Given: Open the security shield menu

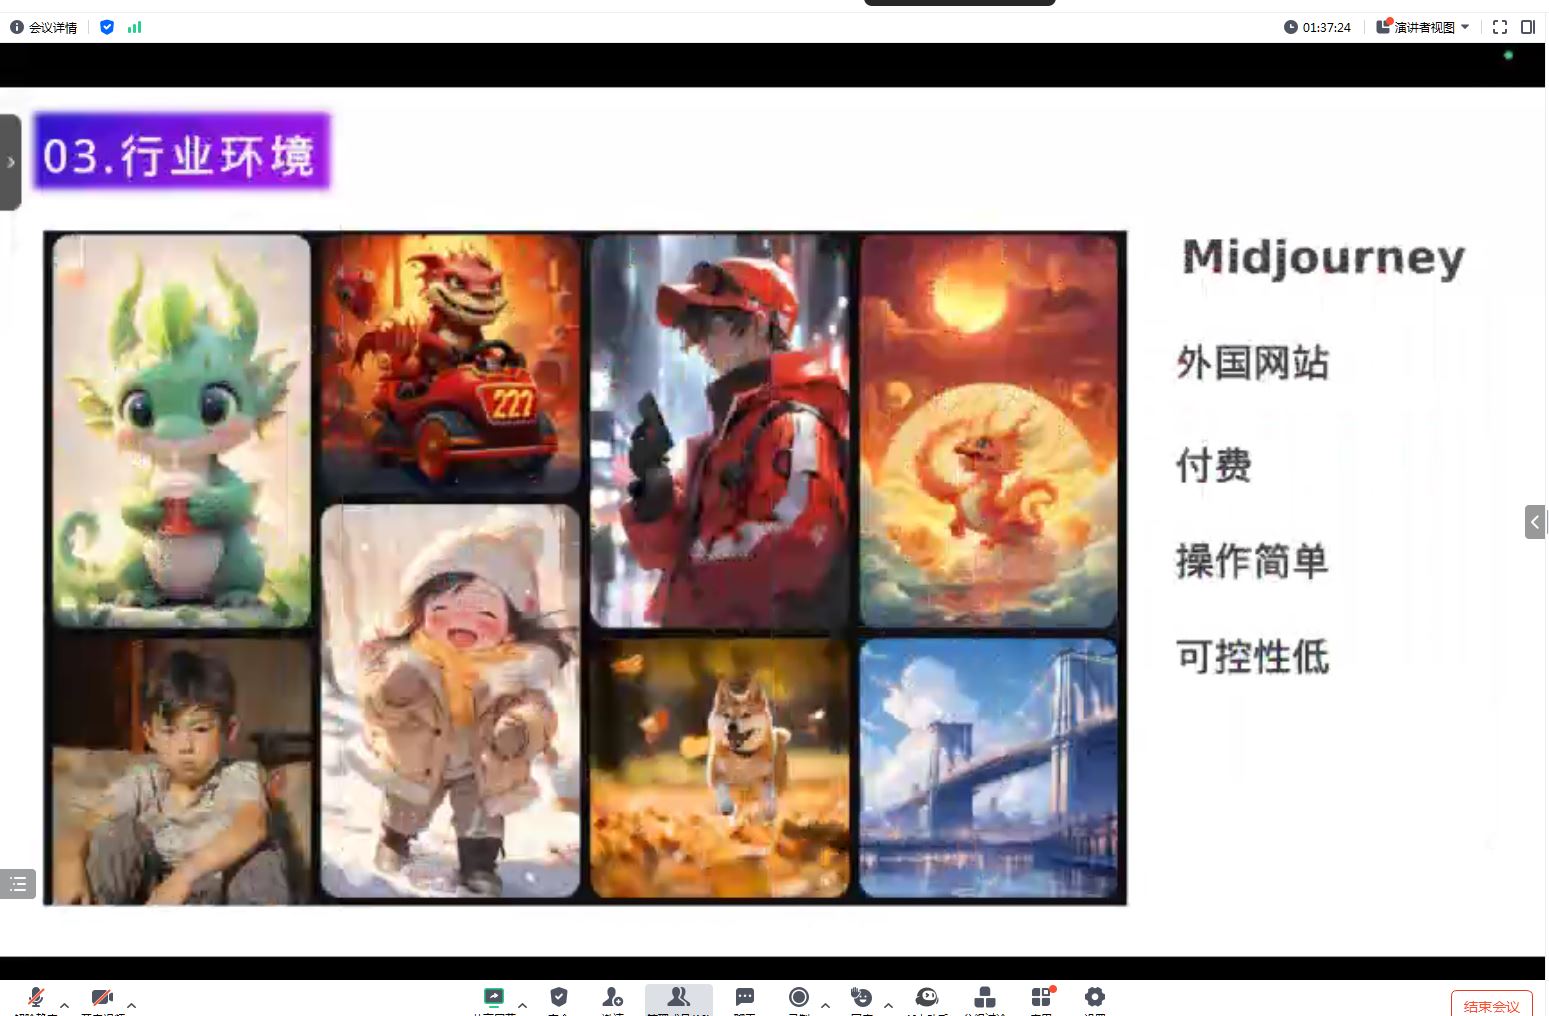Looking at the screenshot, I should click(559, 998).
